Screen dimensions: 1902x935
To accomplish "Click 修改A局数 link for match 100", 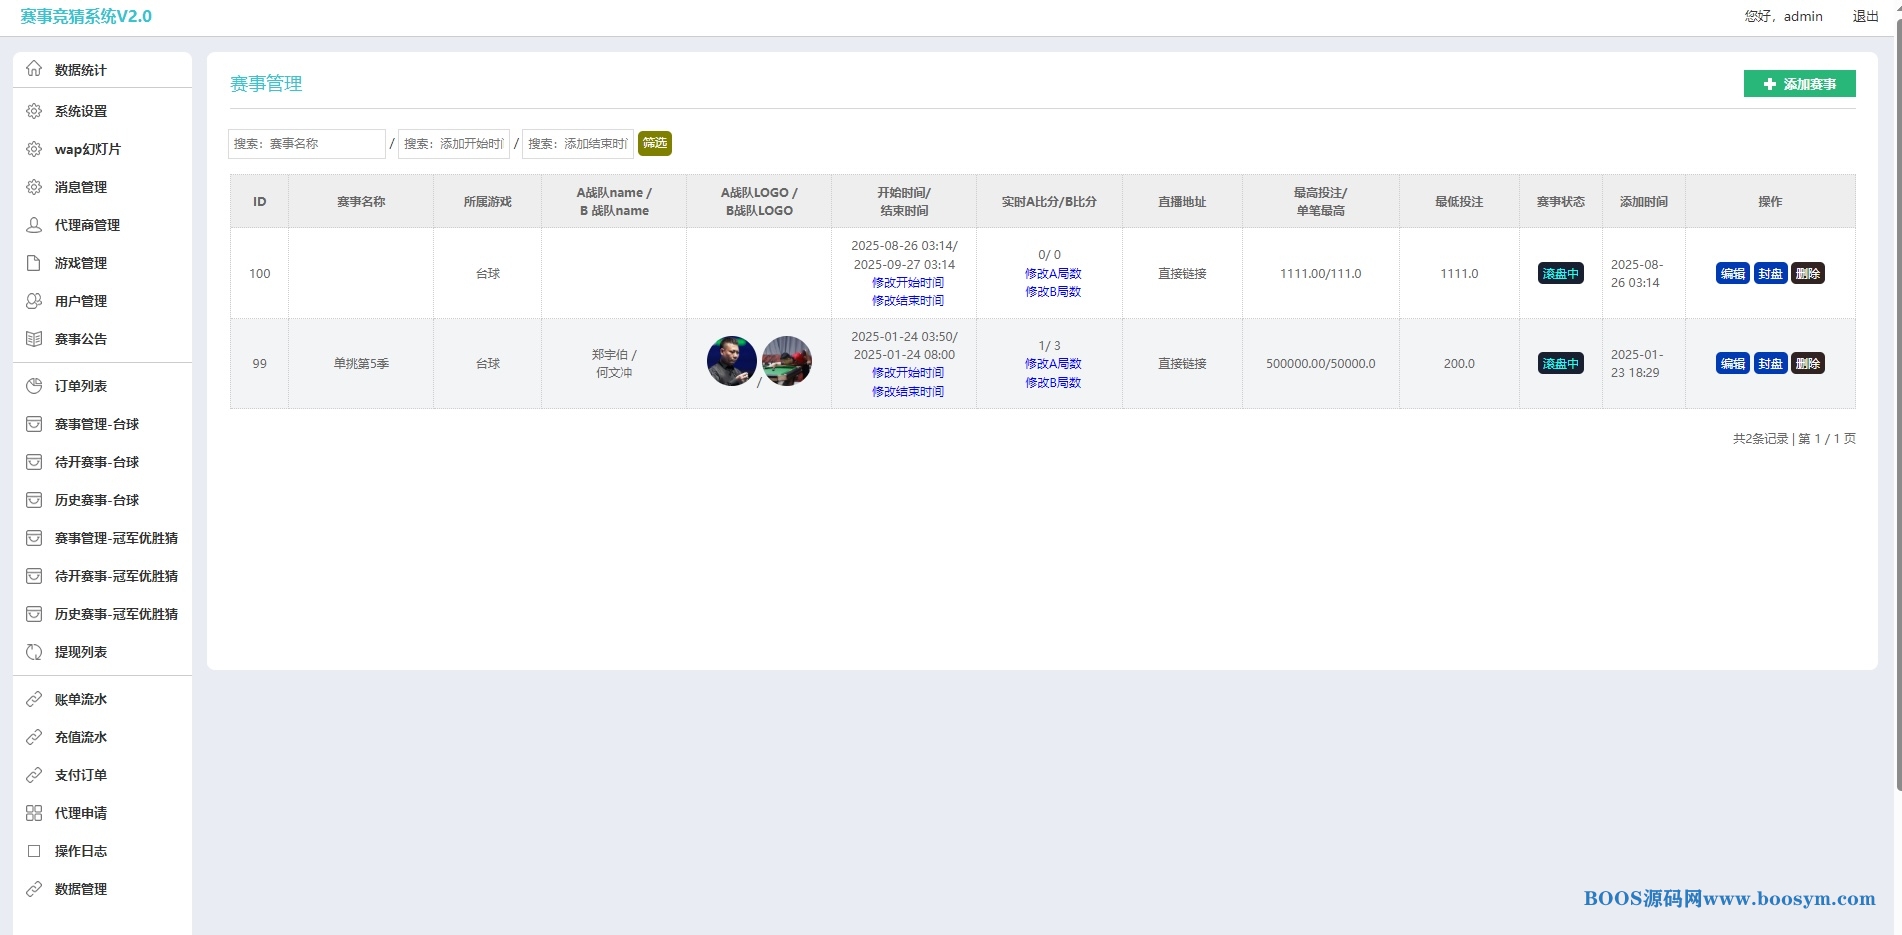I will 1053,273.
